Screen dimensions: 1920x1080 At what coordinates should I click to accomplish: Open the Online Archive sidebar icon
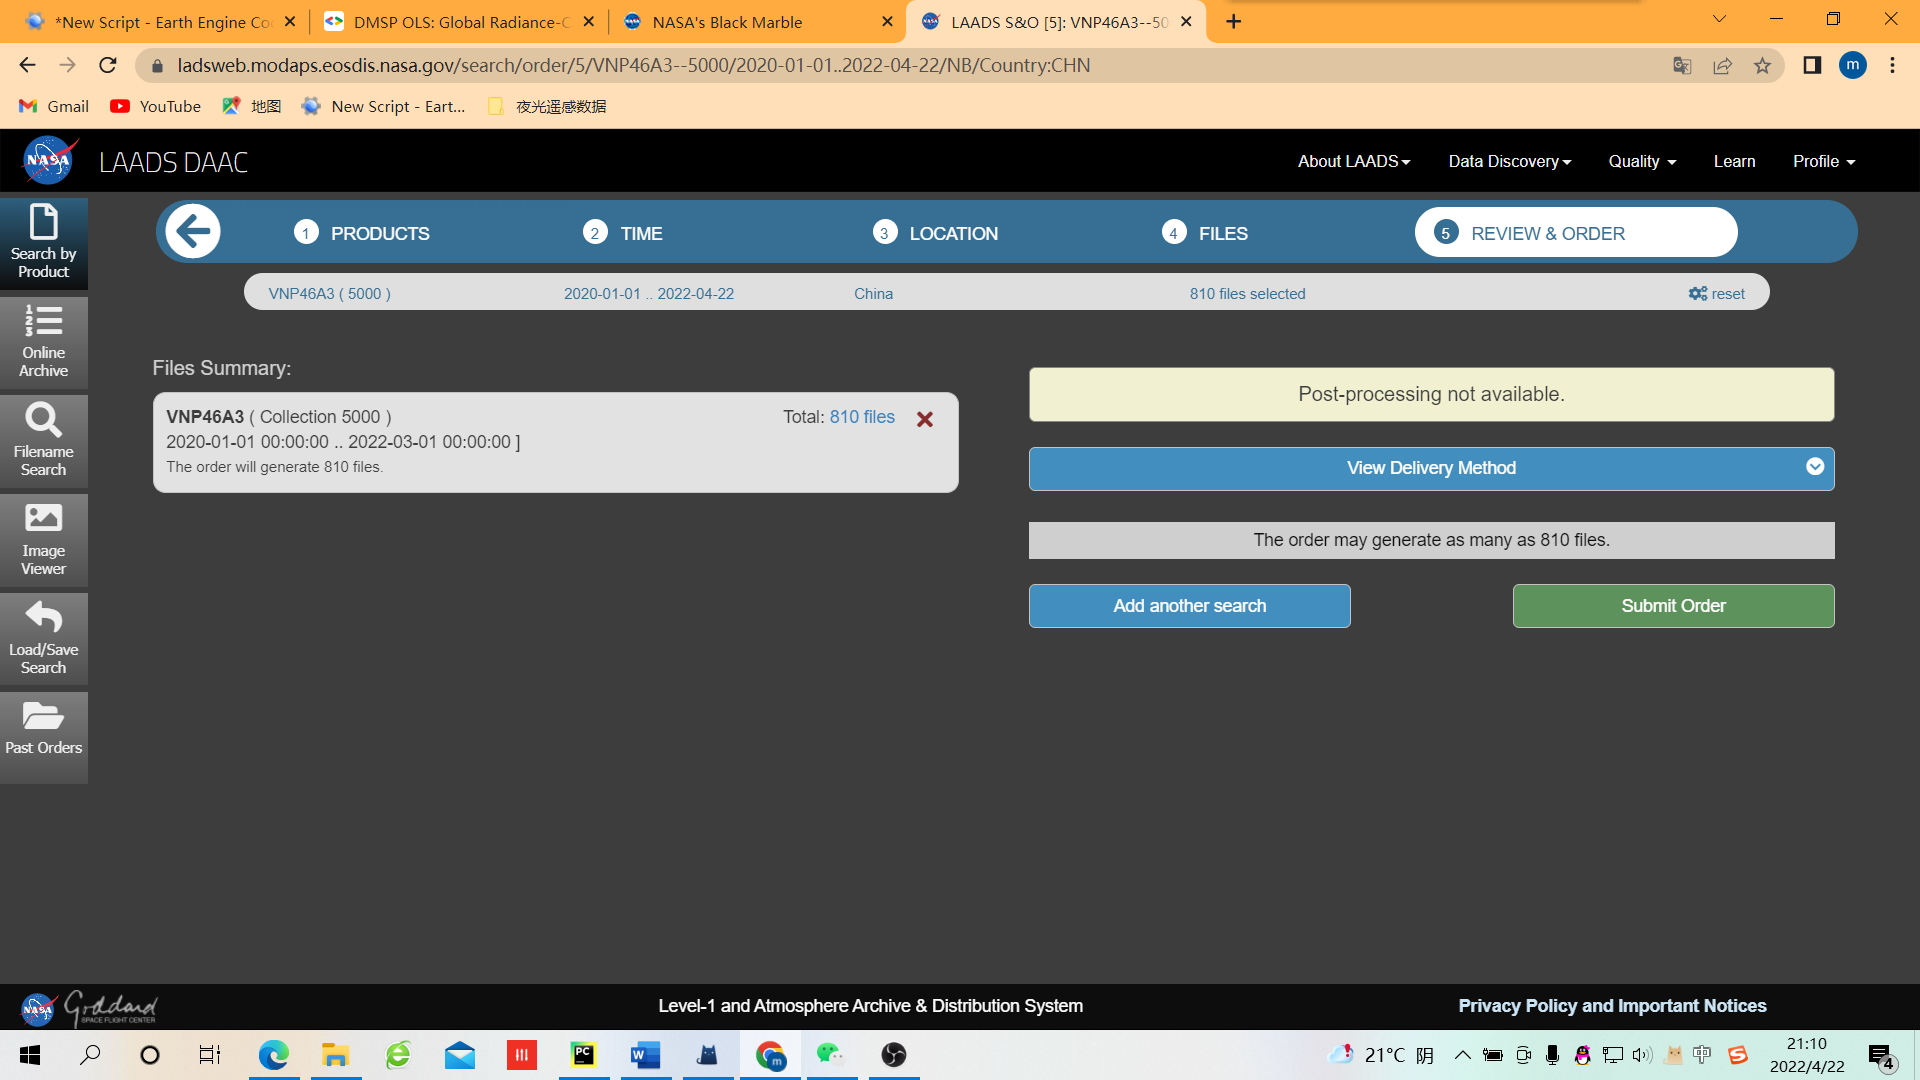pyautogui.click(x=43, y=341)
